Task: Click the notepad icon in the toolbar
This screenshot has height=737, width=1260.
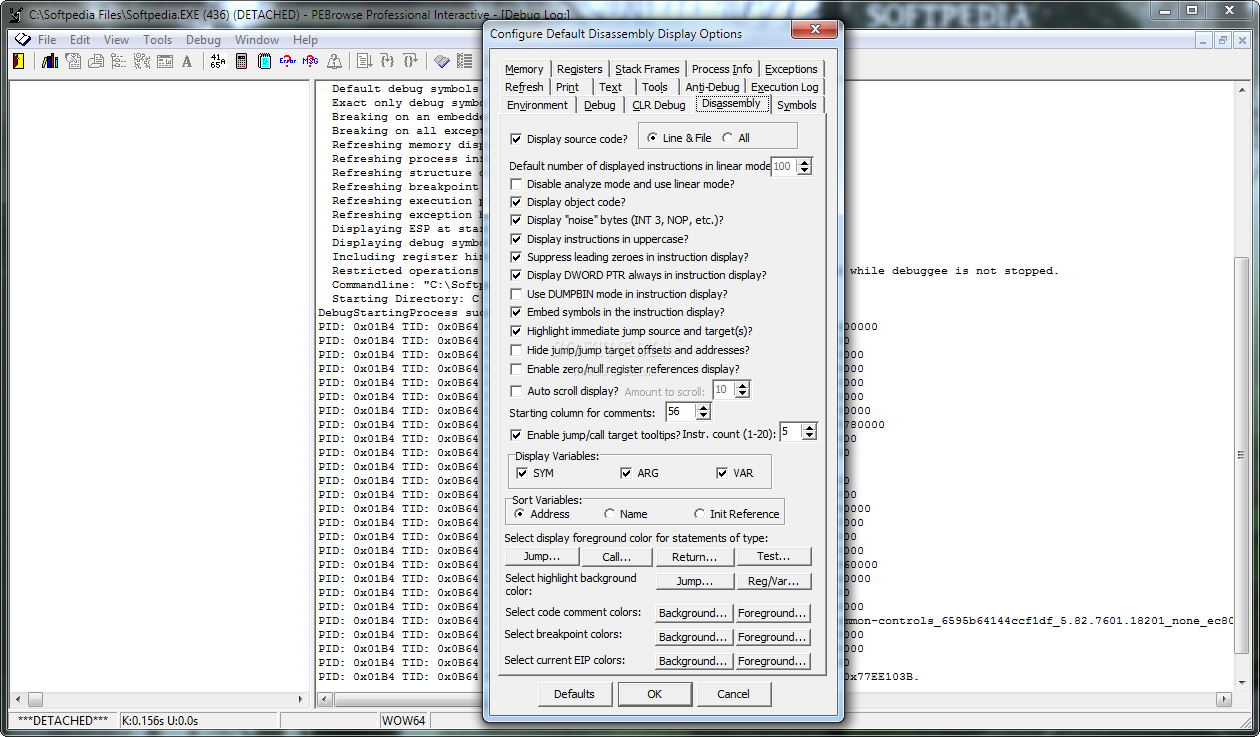Action: 265,61
